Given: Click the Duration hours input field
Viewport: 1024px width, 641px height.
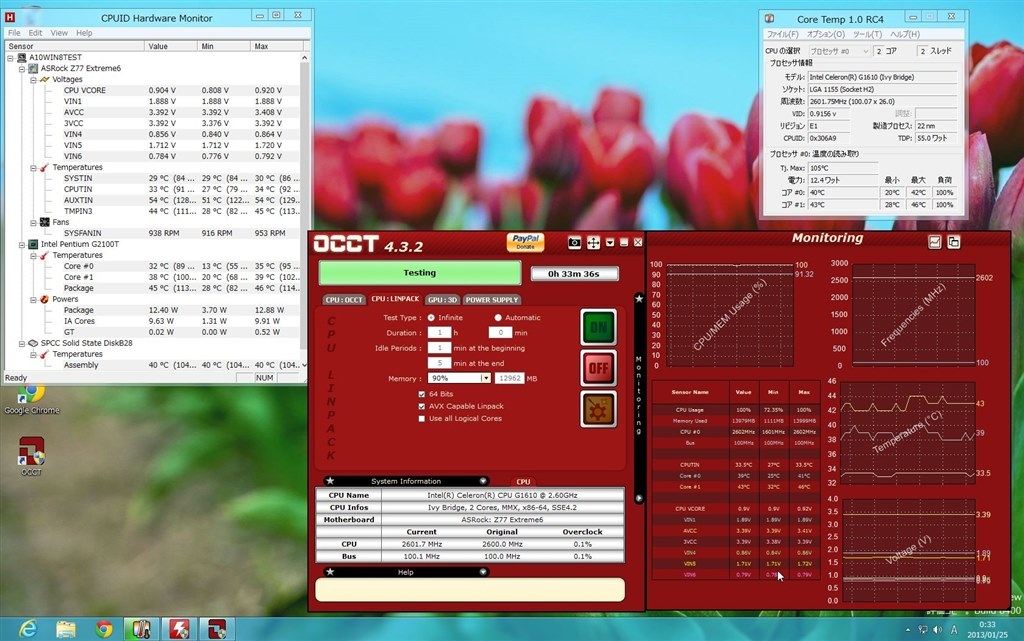Looking at the screenshot, I should point(440,332).
